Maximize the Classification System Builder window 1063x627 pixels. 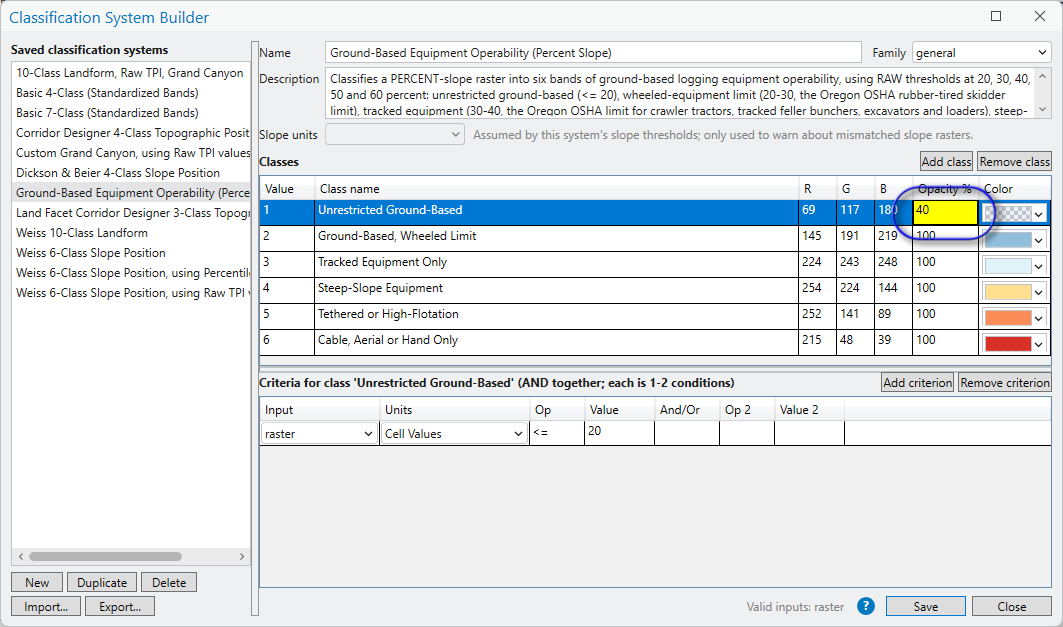tap(996, 16)
